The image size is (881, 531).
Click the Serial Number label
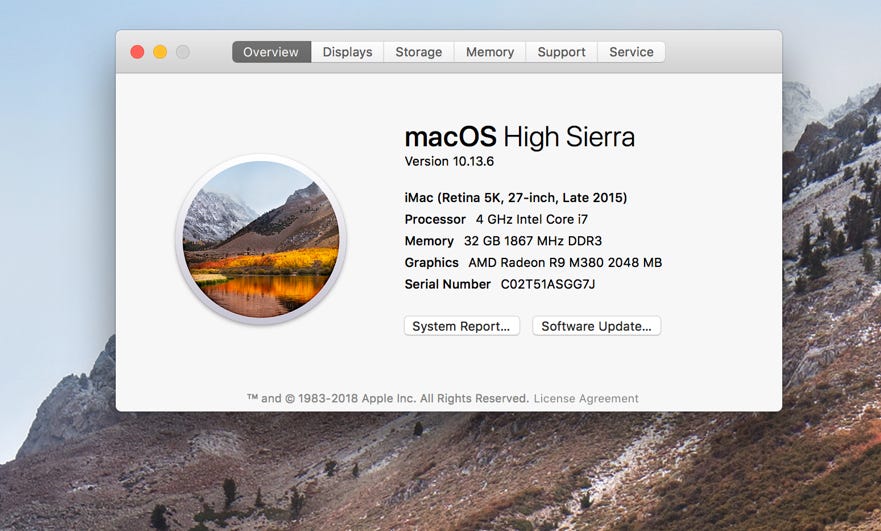click(x=447, y=284)
